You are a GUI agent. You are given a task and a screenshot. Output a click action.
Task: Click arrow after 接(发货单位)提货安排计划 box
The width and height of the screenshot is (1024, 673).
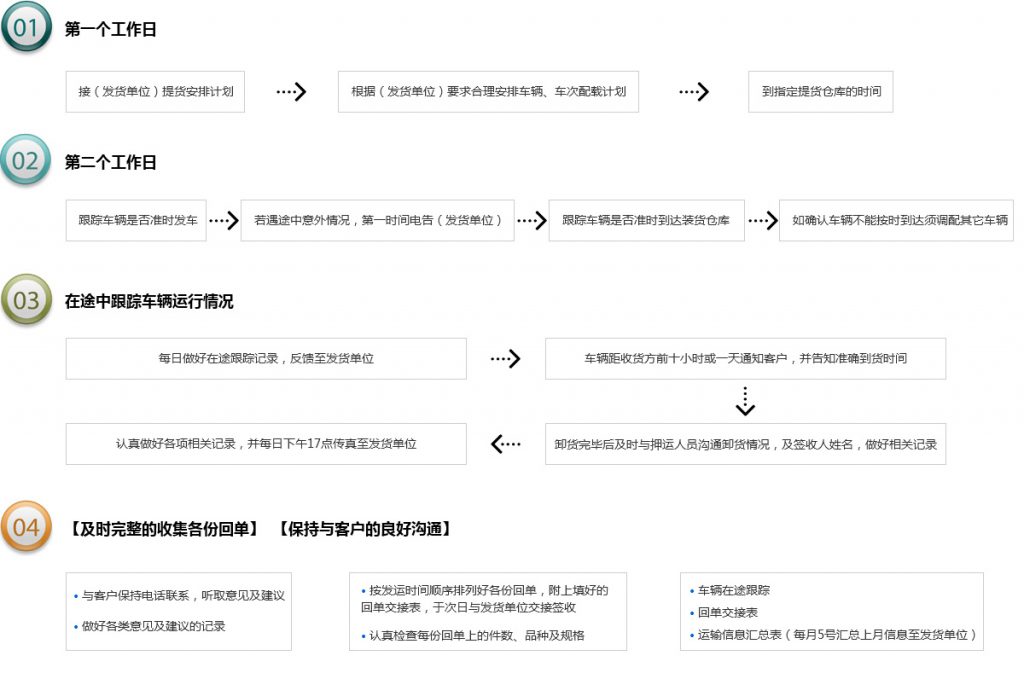[291, 92]
